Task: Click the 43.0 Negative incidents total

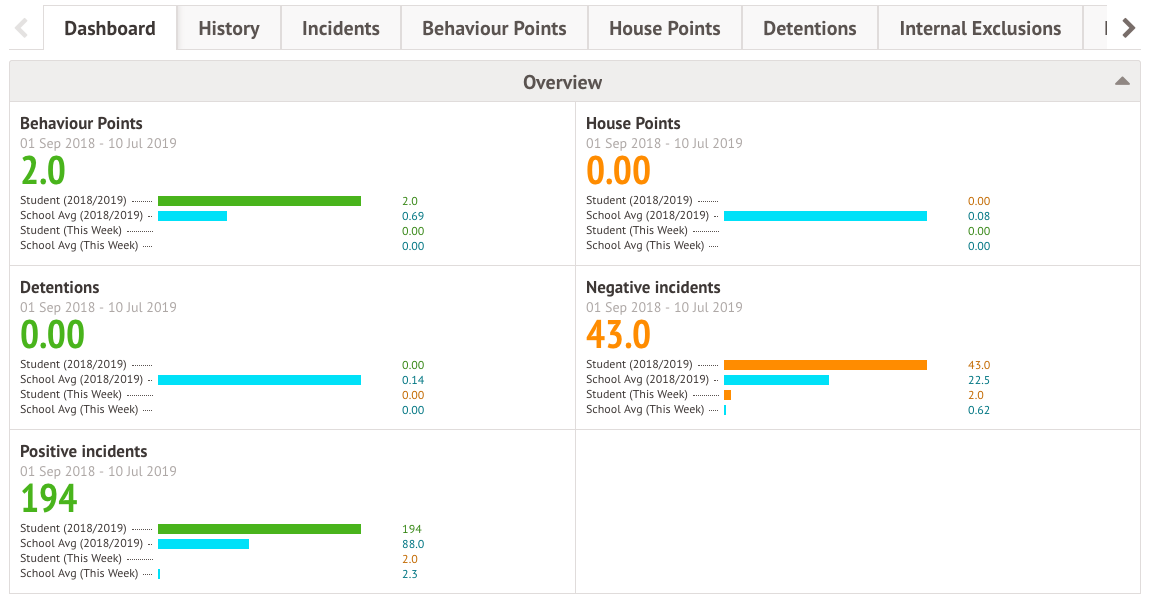Action: pyautogui.click(x=619, y=333)
